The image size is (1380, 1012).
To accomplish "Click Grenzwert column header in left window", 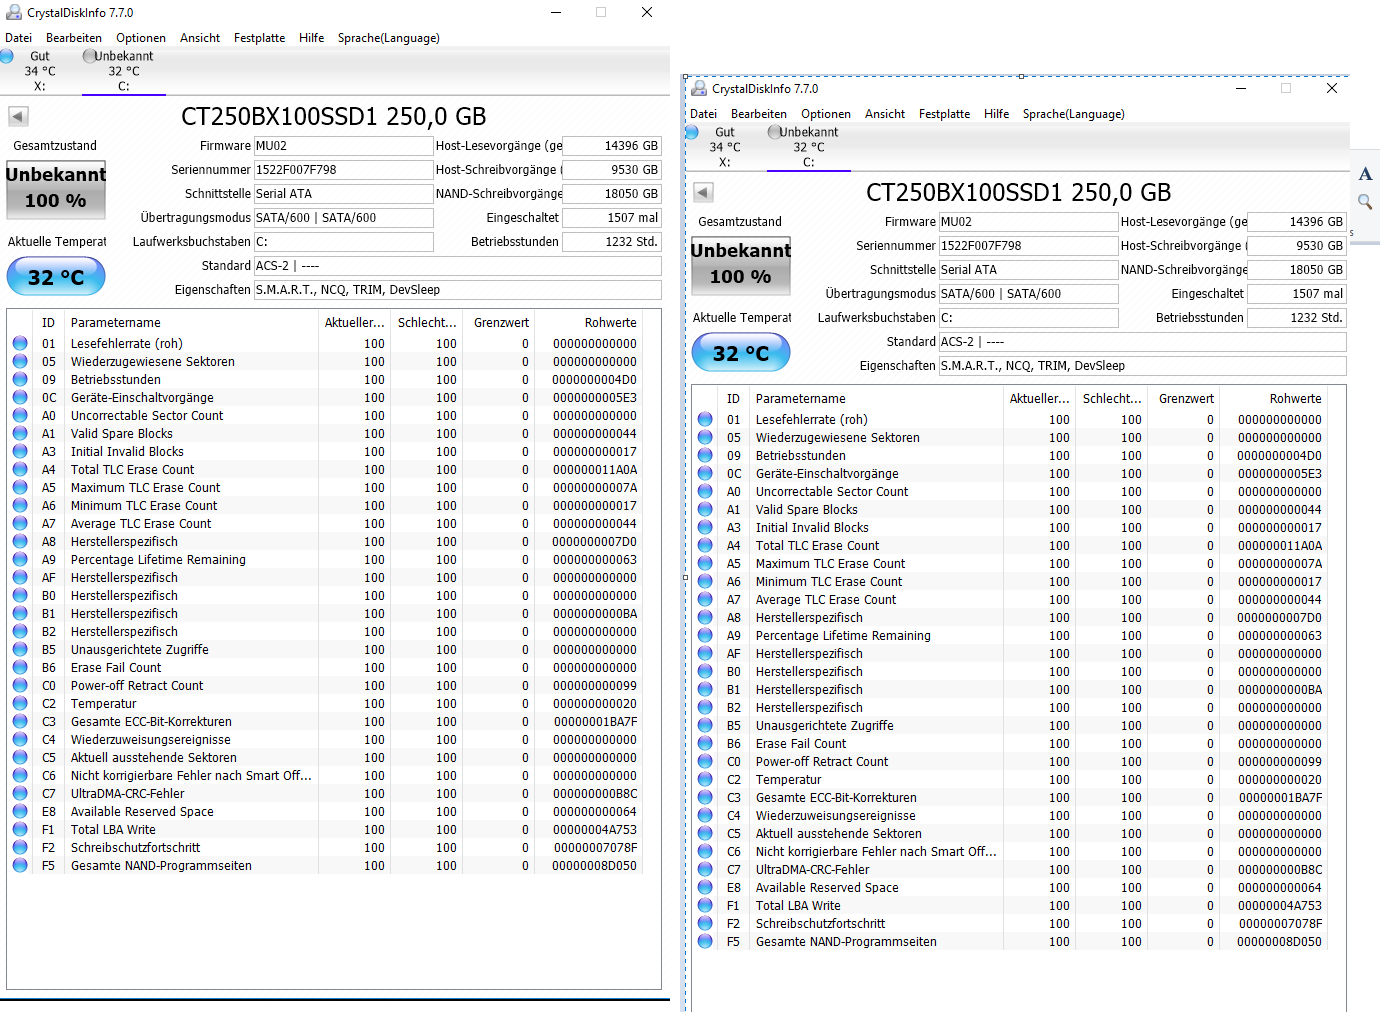I will 500,322.
